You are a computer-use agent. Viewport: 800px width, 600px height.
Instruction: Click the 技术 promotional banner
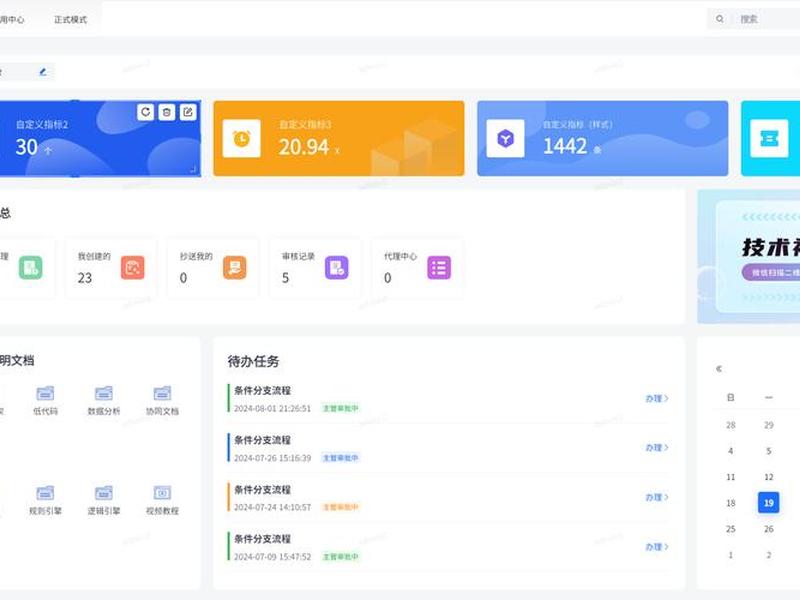pos(748,257)
